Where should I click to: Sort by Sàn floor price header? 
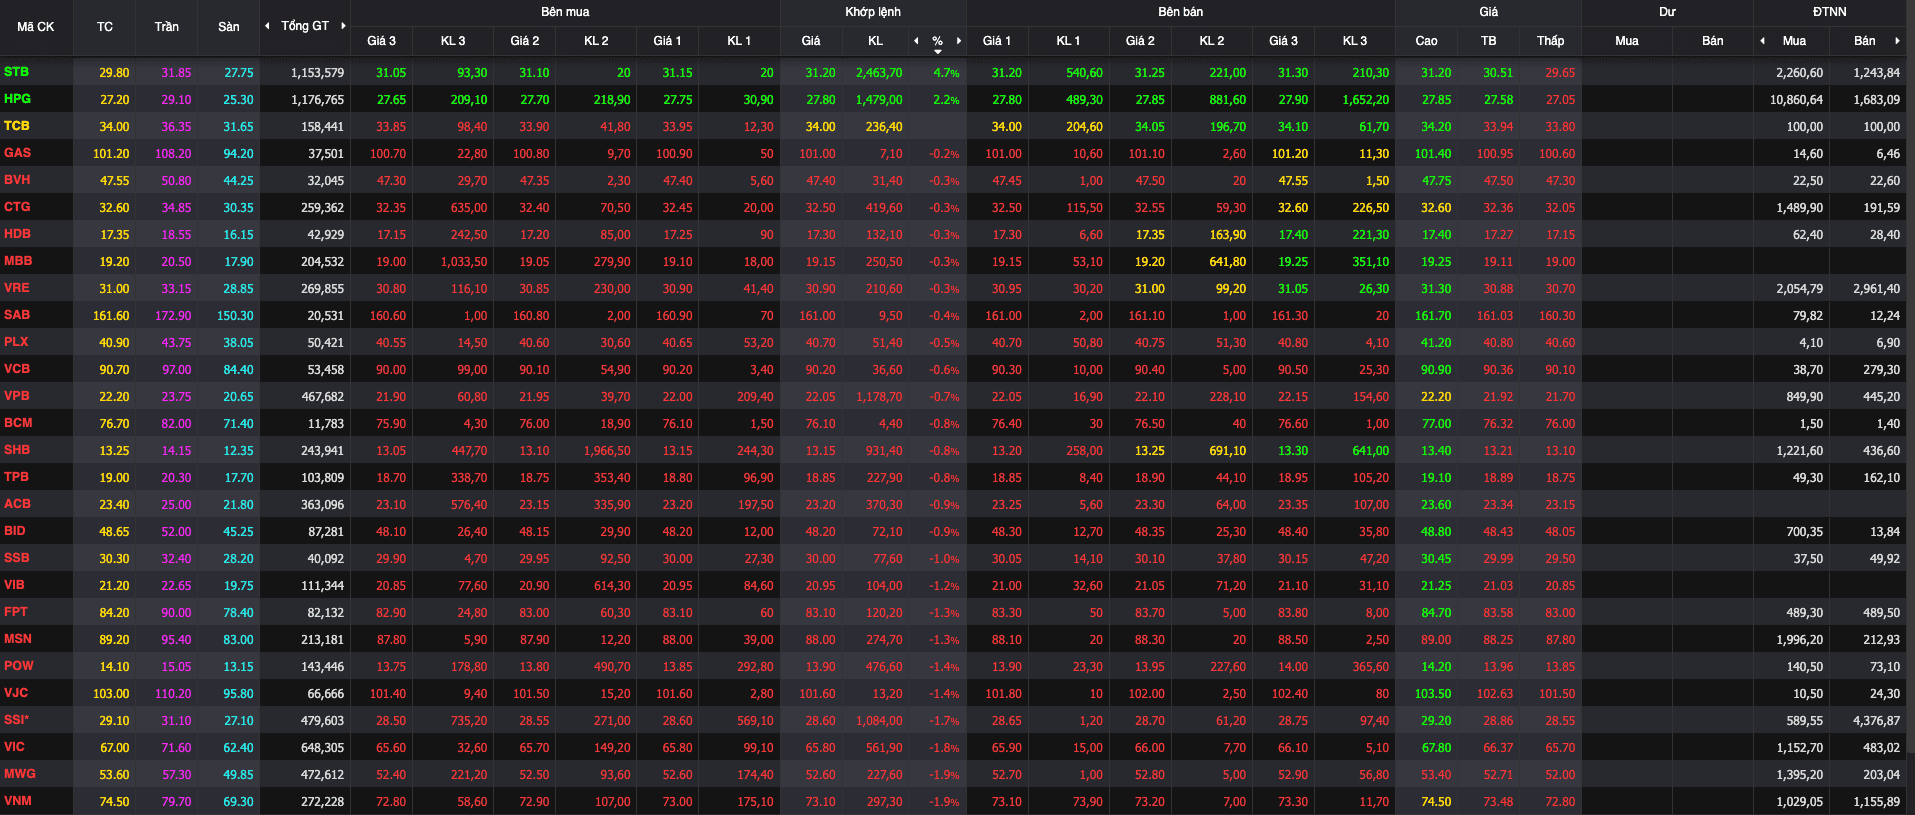point(229,27)
